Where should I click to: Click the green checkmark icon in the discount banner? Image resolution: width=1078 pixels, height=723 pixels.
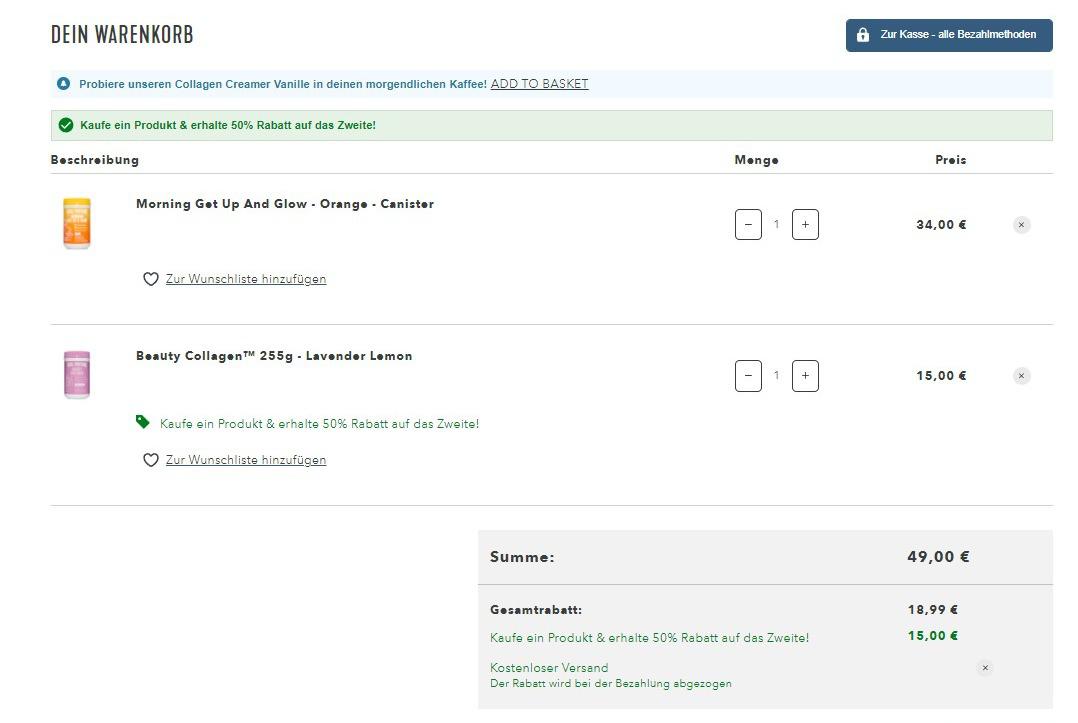coord(66,125)
